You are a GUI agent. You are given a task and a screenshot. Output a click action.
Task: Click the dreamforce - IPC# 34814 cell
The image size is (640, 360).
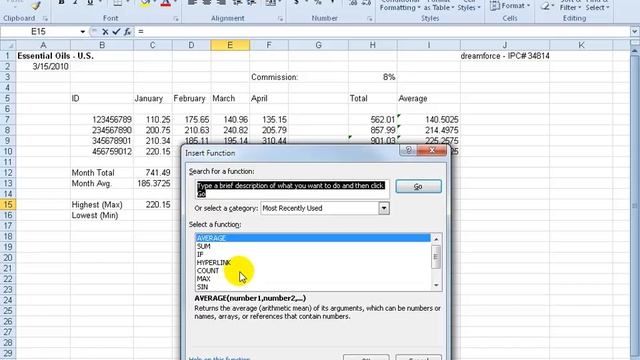coord(505,56)
